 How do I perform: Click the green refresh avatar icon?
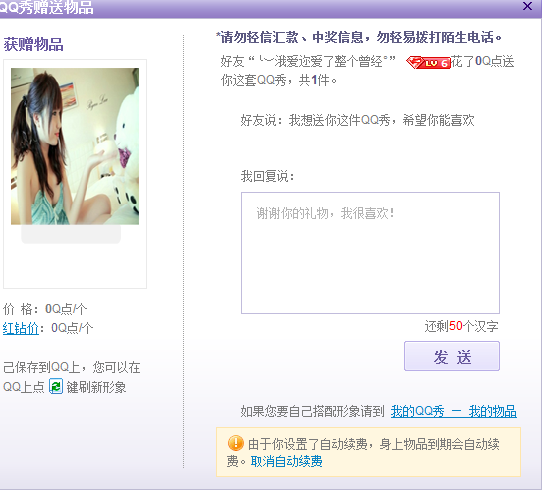click(x=55, y=386)
